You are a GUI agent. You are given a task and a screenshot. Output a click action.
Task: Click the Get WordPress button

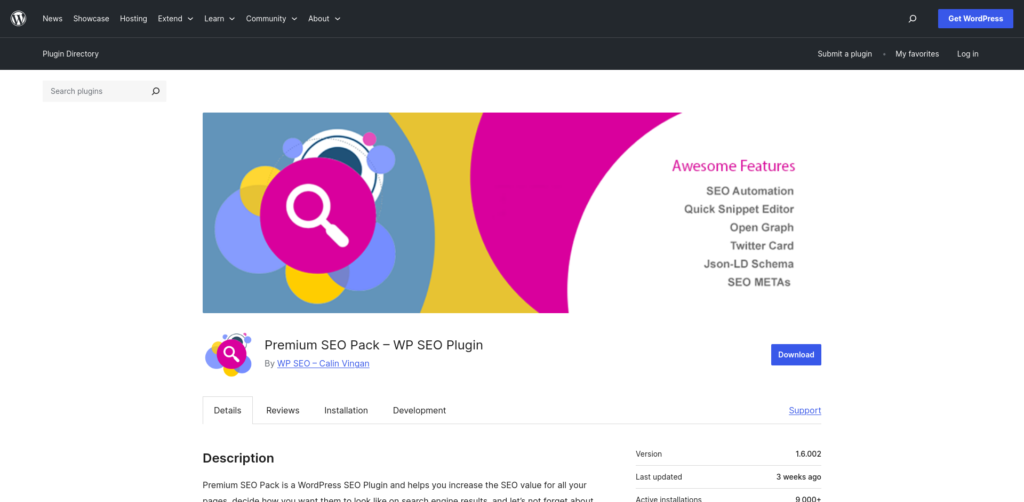[975, 18]
